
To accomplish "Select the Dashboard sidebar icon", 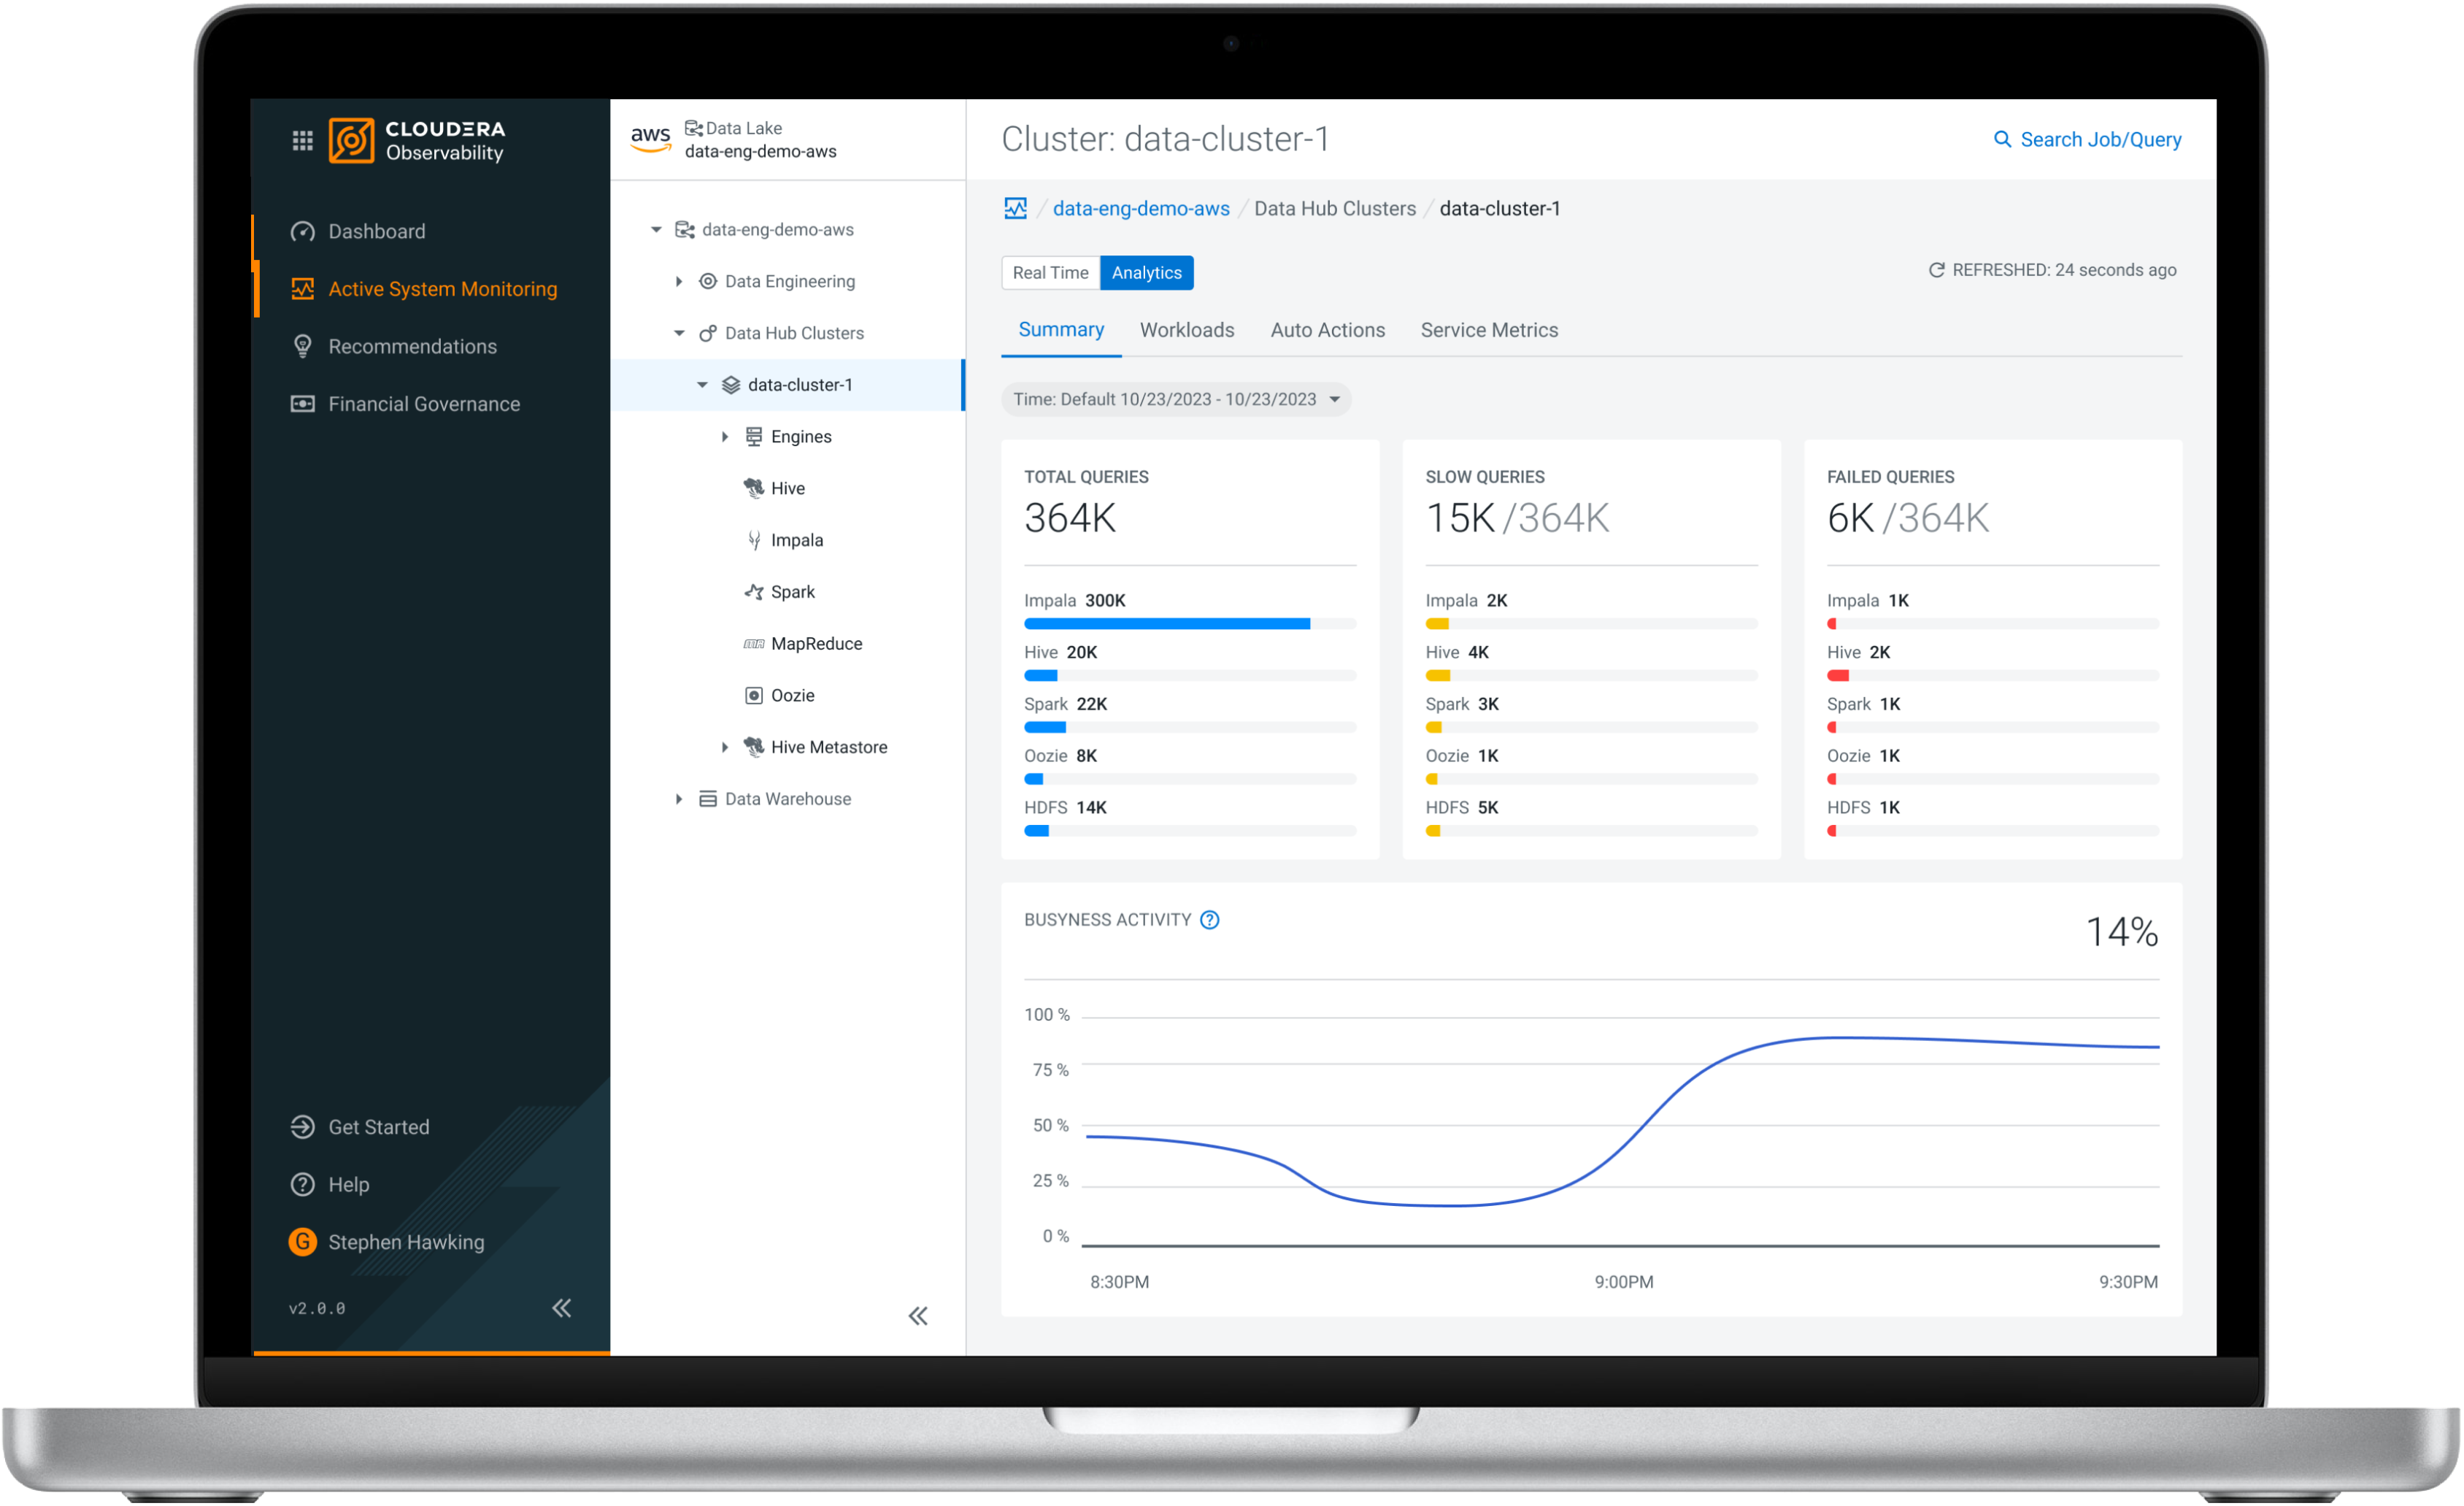I will [x=304, y=231].
